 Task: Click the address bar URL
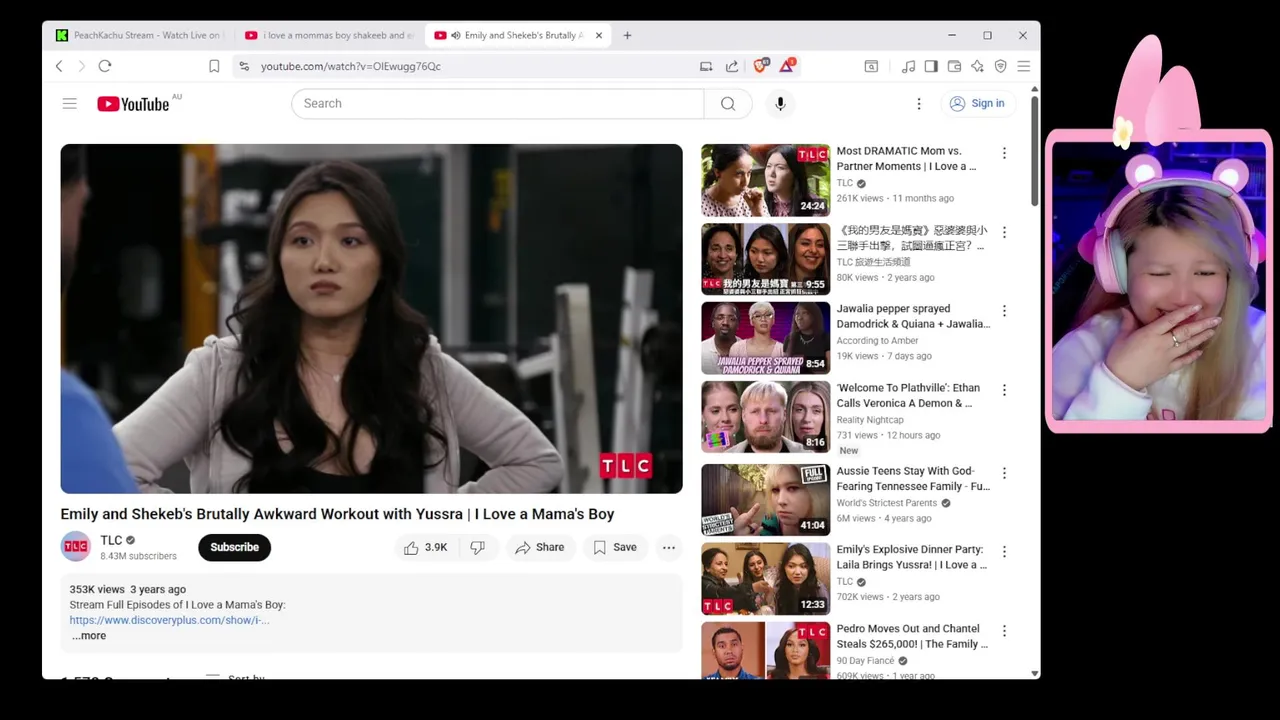(350, 66)
